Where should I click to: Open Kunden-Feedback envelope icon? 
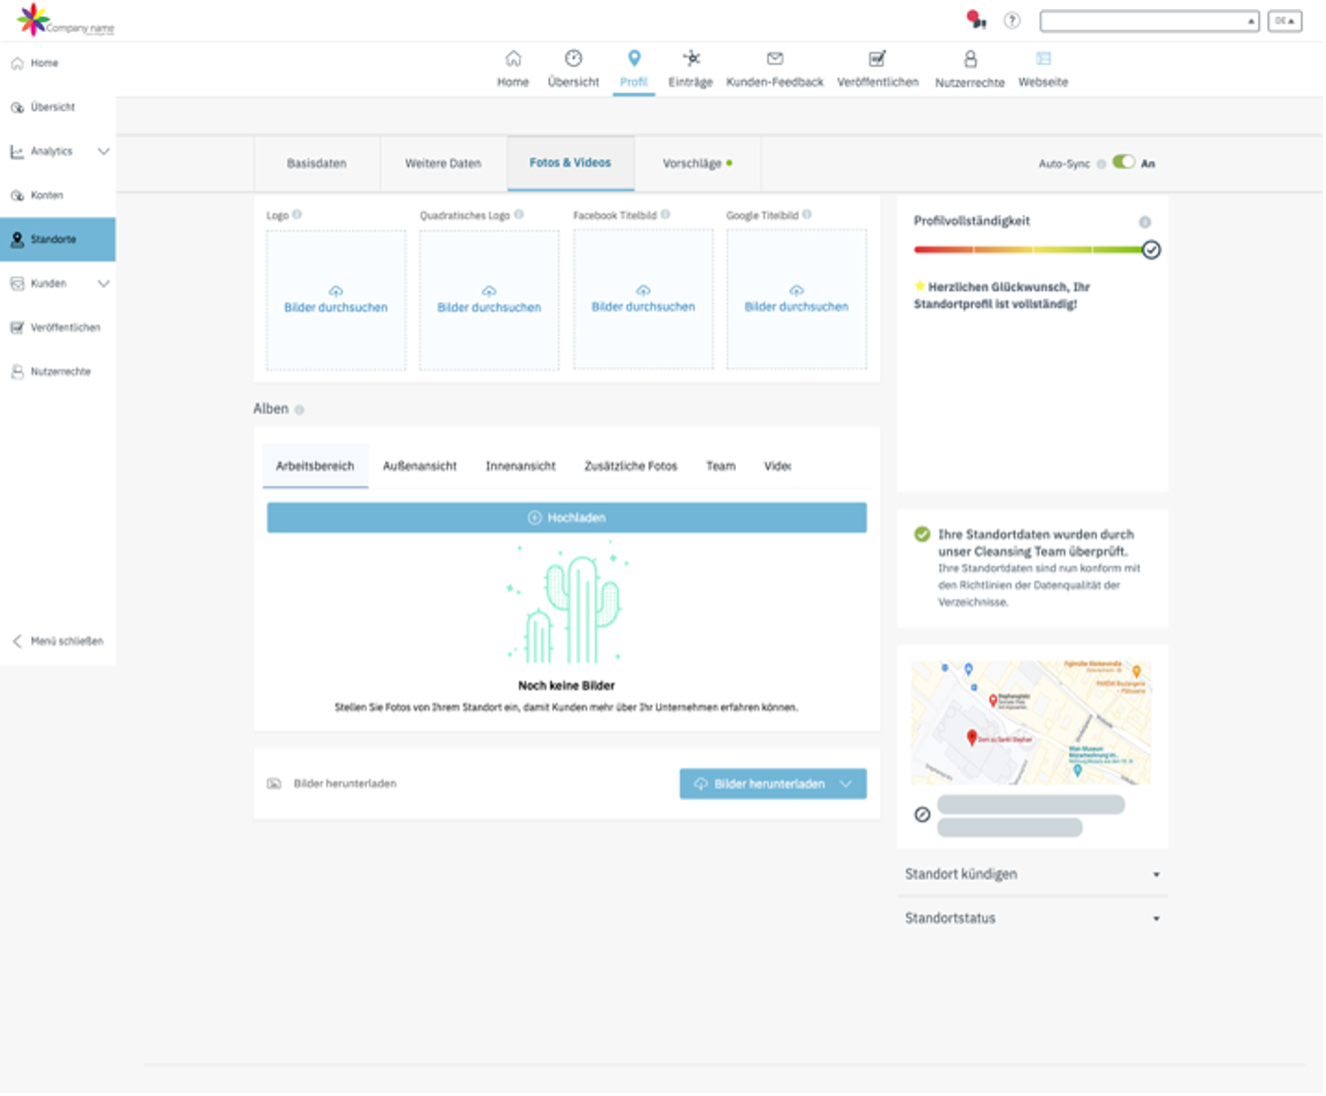pyautogui.click(x=776, y=58)
